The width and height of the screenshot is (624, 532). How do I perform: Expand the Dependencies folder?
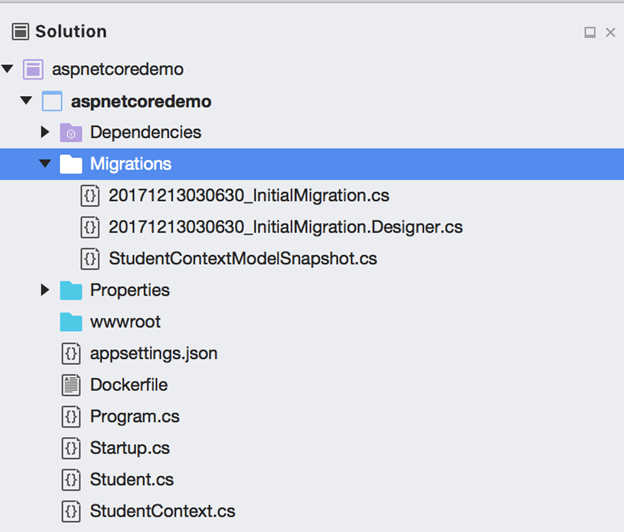click(45, 132)
